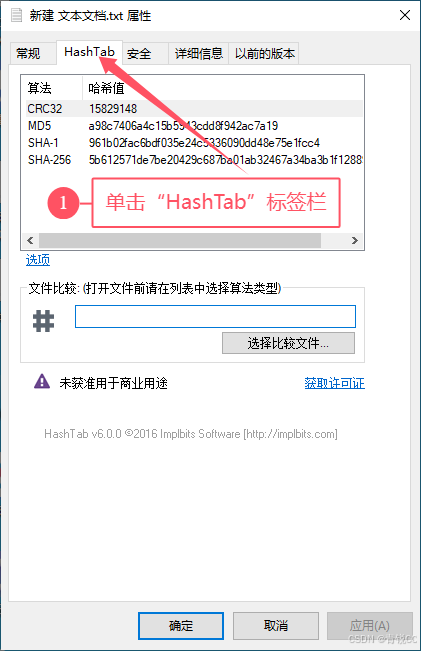Open the 以前的版本 tab

pos(264,54)
